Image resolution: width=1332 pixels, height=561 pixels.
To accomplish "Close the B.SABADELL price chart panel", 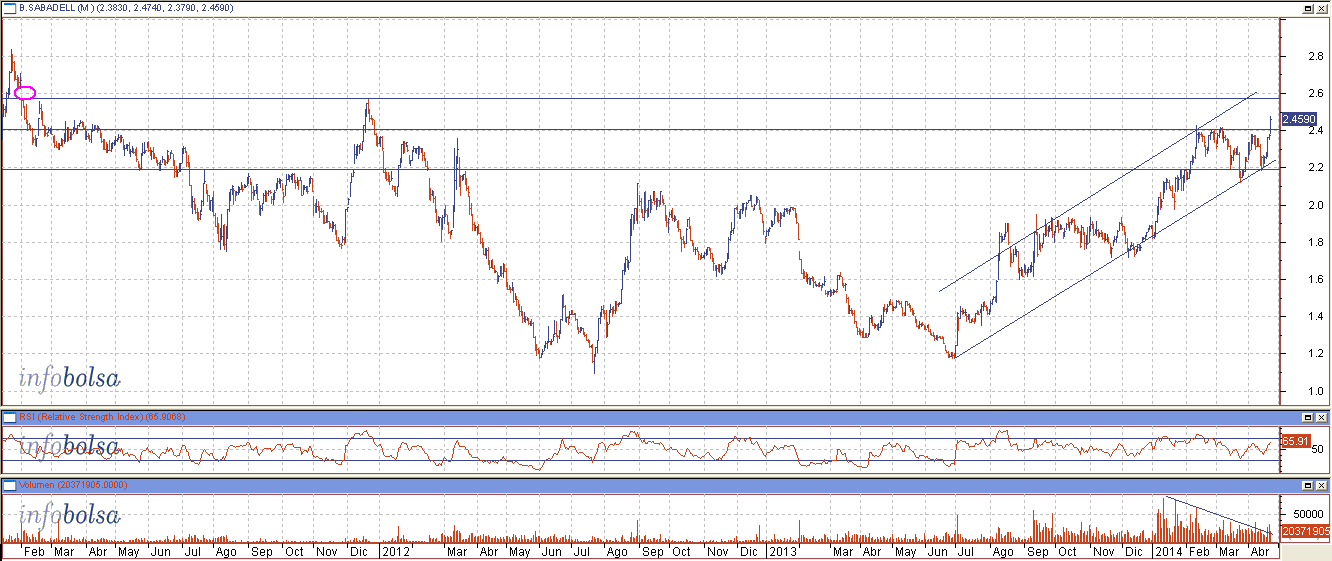I will (x=1322, y=8).
